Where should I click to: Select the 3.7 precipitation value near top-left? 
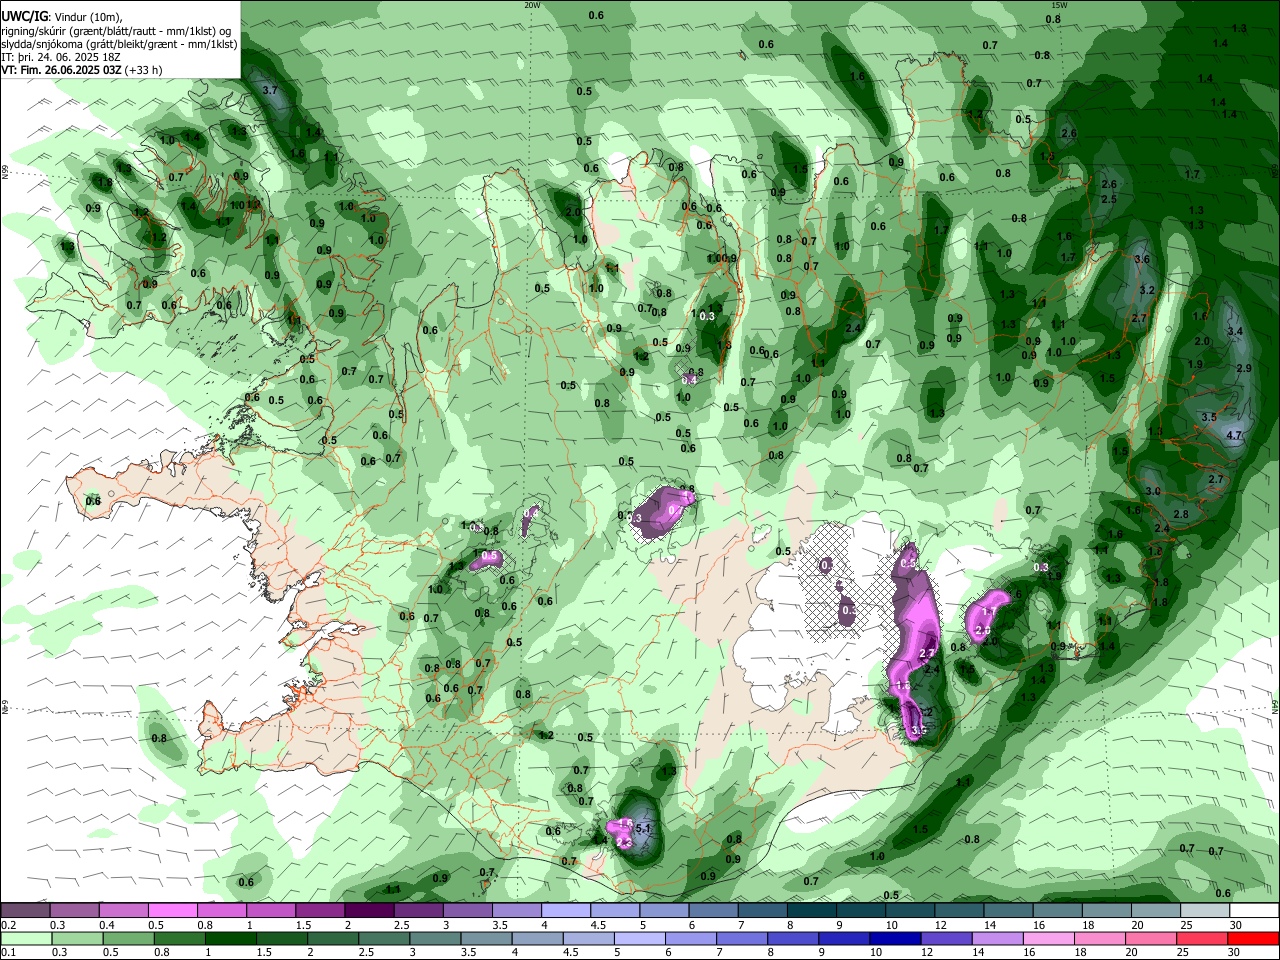269,90
